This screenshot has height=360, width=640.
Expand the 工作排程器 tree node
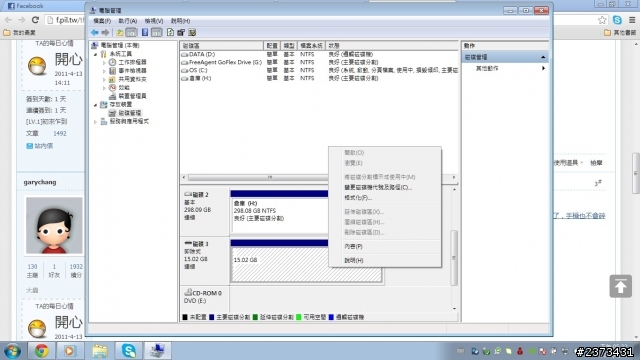[104, 62]
